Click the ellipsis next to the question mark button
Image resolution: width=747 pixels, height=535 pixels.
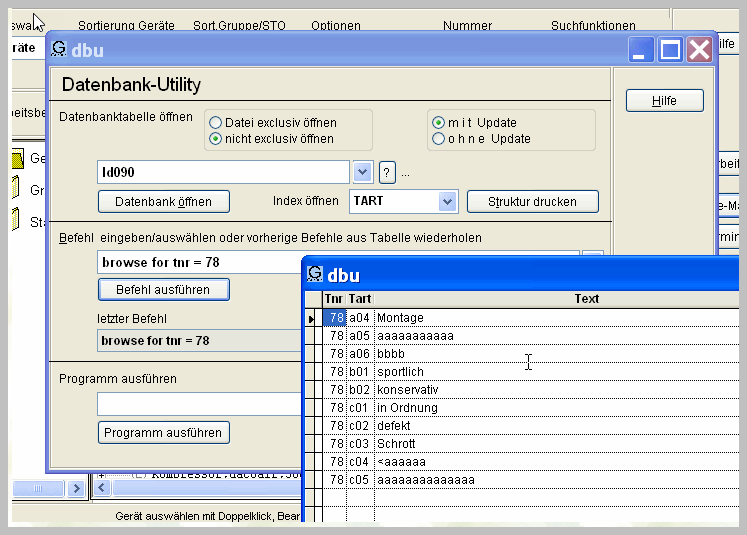(x=405, y=173)
